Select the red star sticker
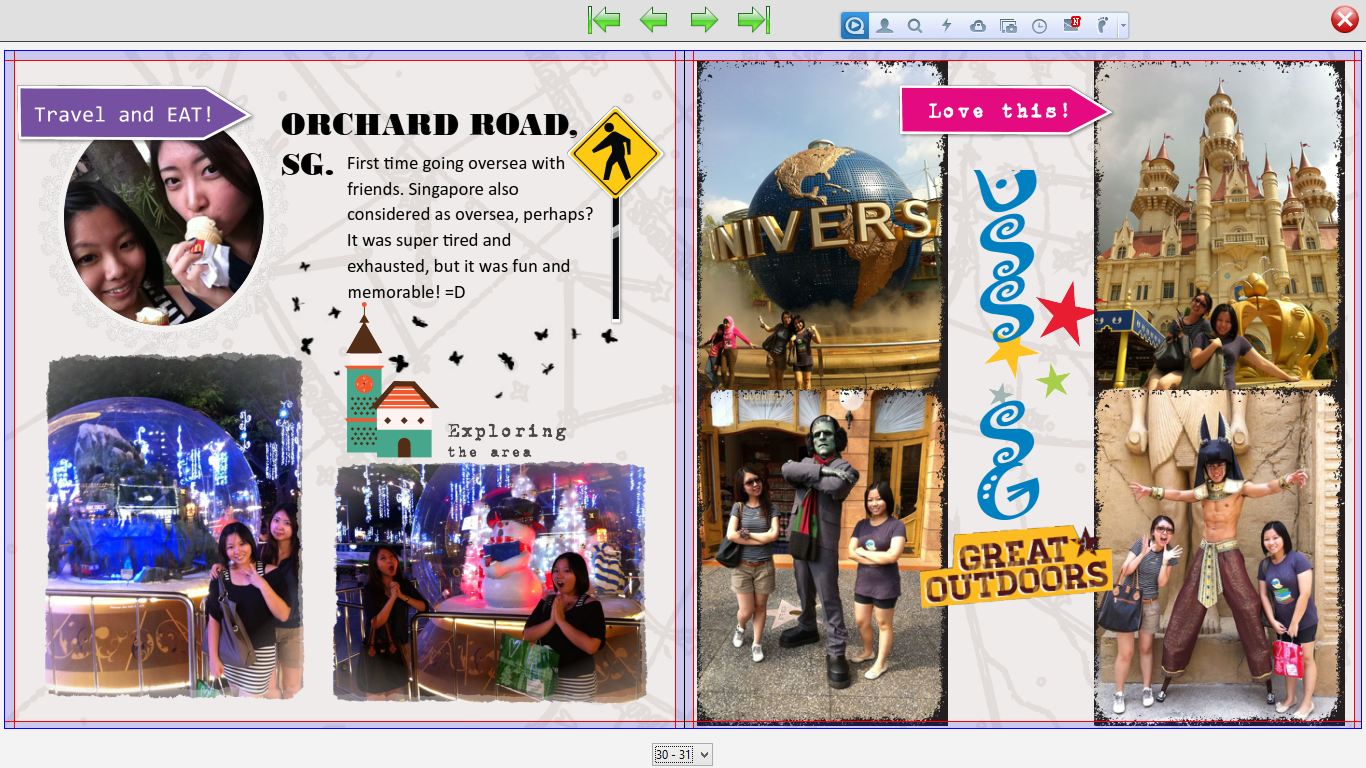Screen dimensions: 1366x768 coord(1066,314)
